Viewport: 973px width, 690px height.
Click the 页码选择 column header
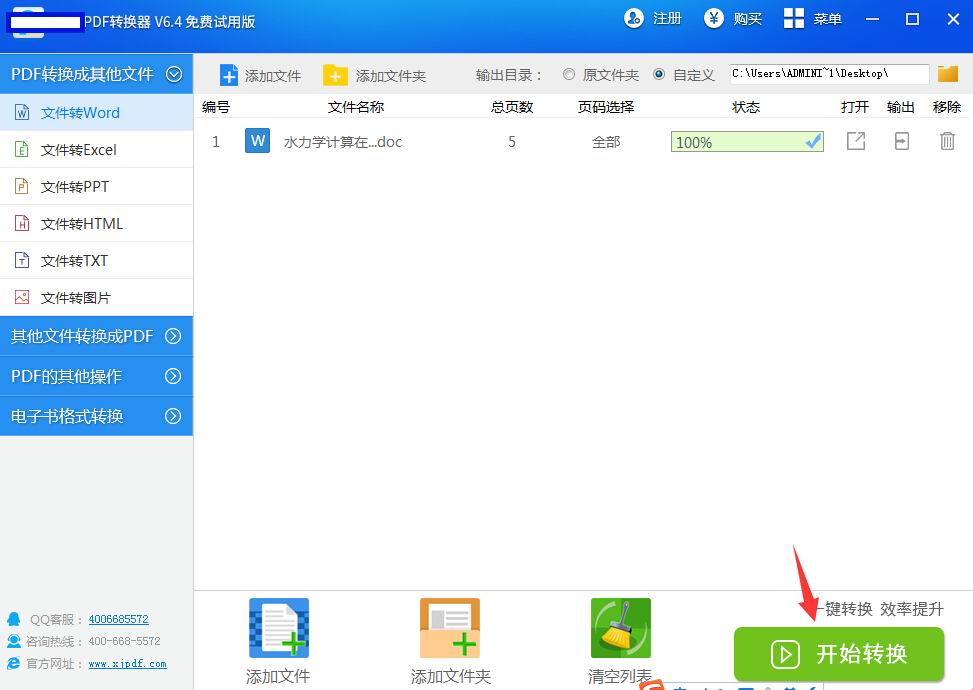(606, 107)
